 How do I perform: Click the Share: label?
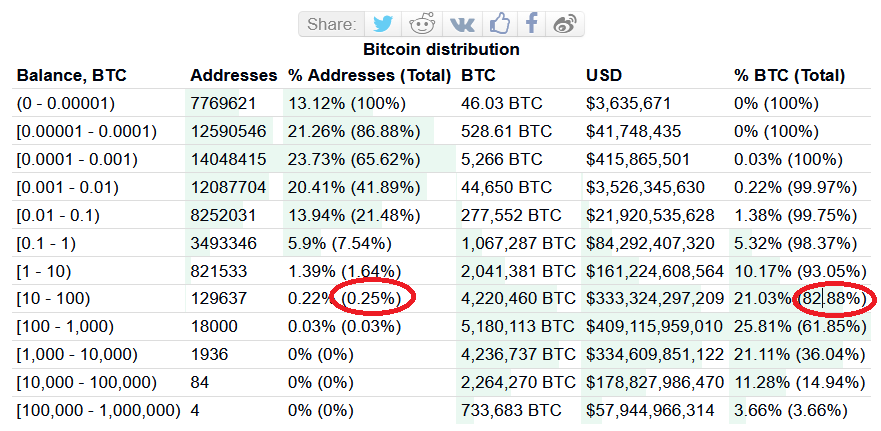pos(331,25)
